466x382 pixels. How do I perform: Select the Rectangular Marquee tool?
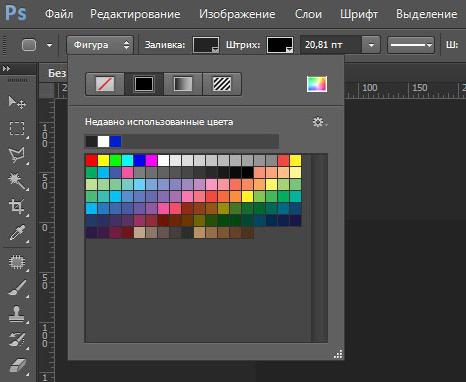click(x=17, y=128)
